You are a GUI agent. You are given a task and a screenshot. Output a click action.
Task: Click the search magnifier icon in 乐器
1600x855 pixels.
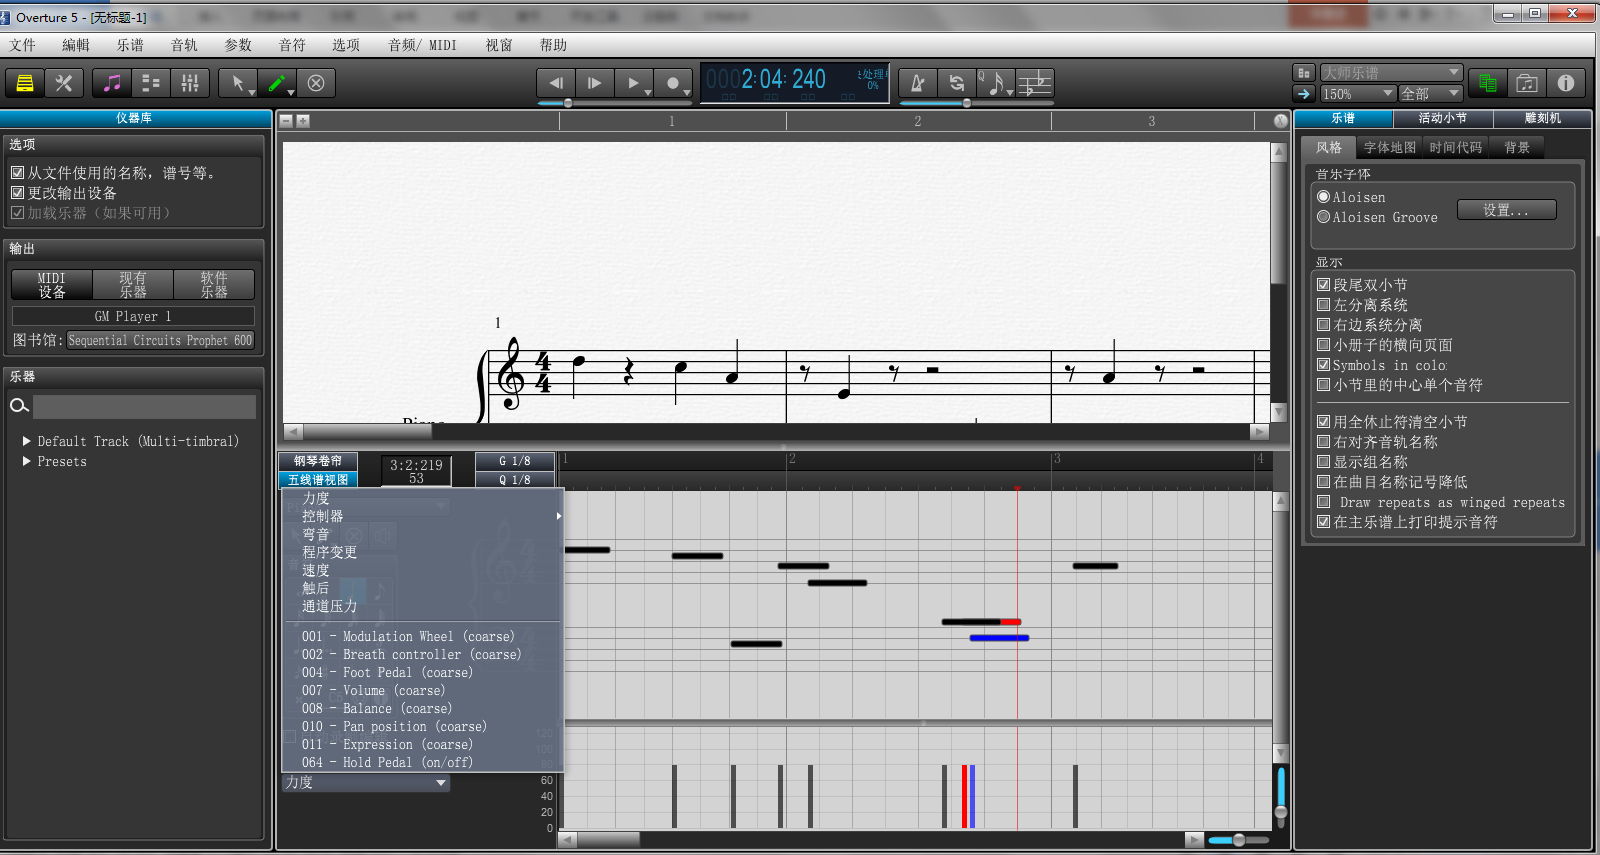point(18,406)
